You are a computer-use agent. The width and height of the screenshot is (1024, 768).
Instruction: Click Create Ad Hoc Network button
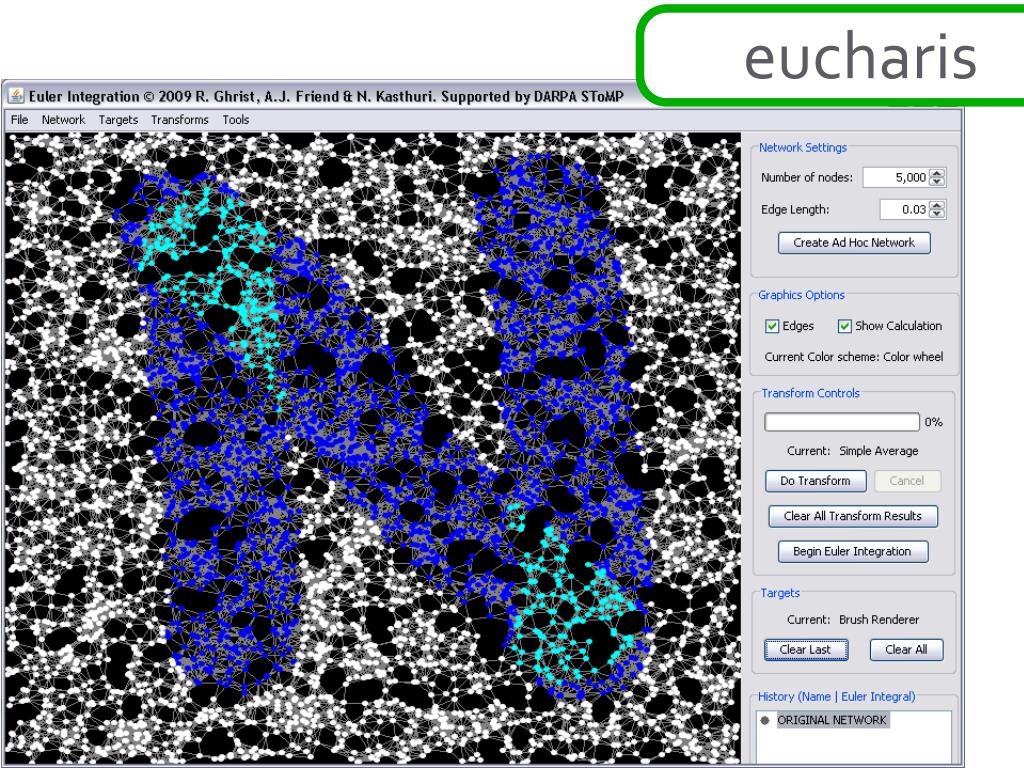point(854,242)
